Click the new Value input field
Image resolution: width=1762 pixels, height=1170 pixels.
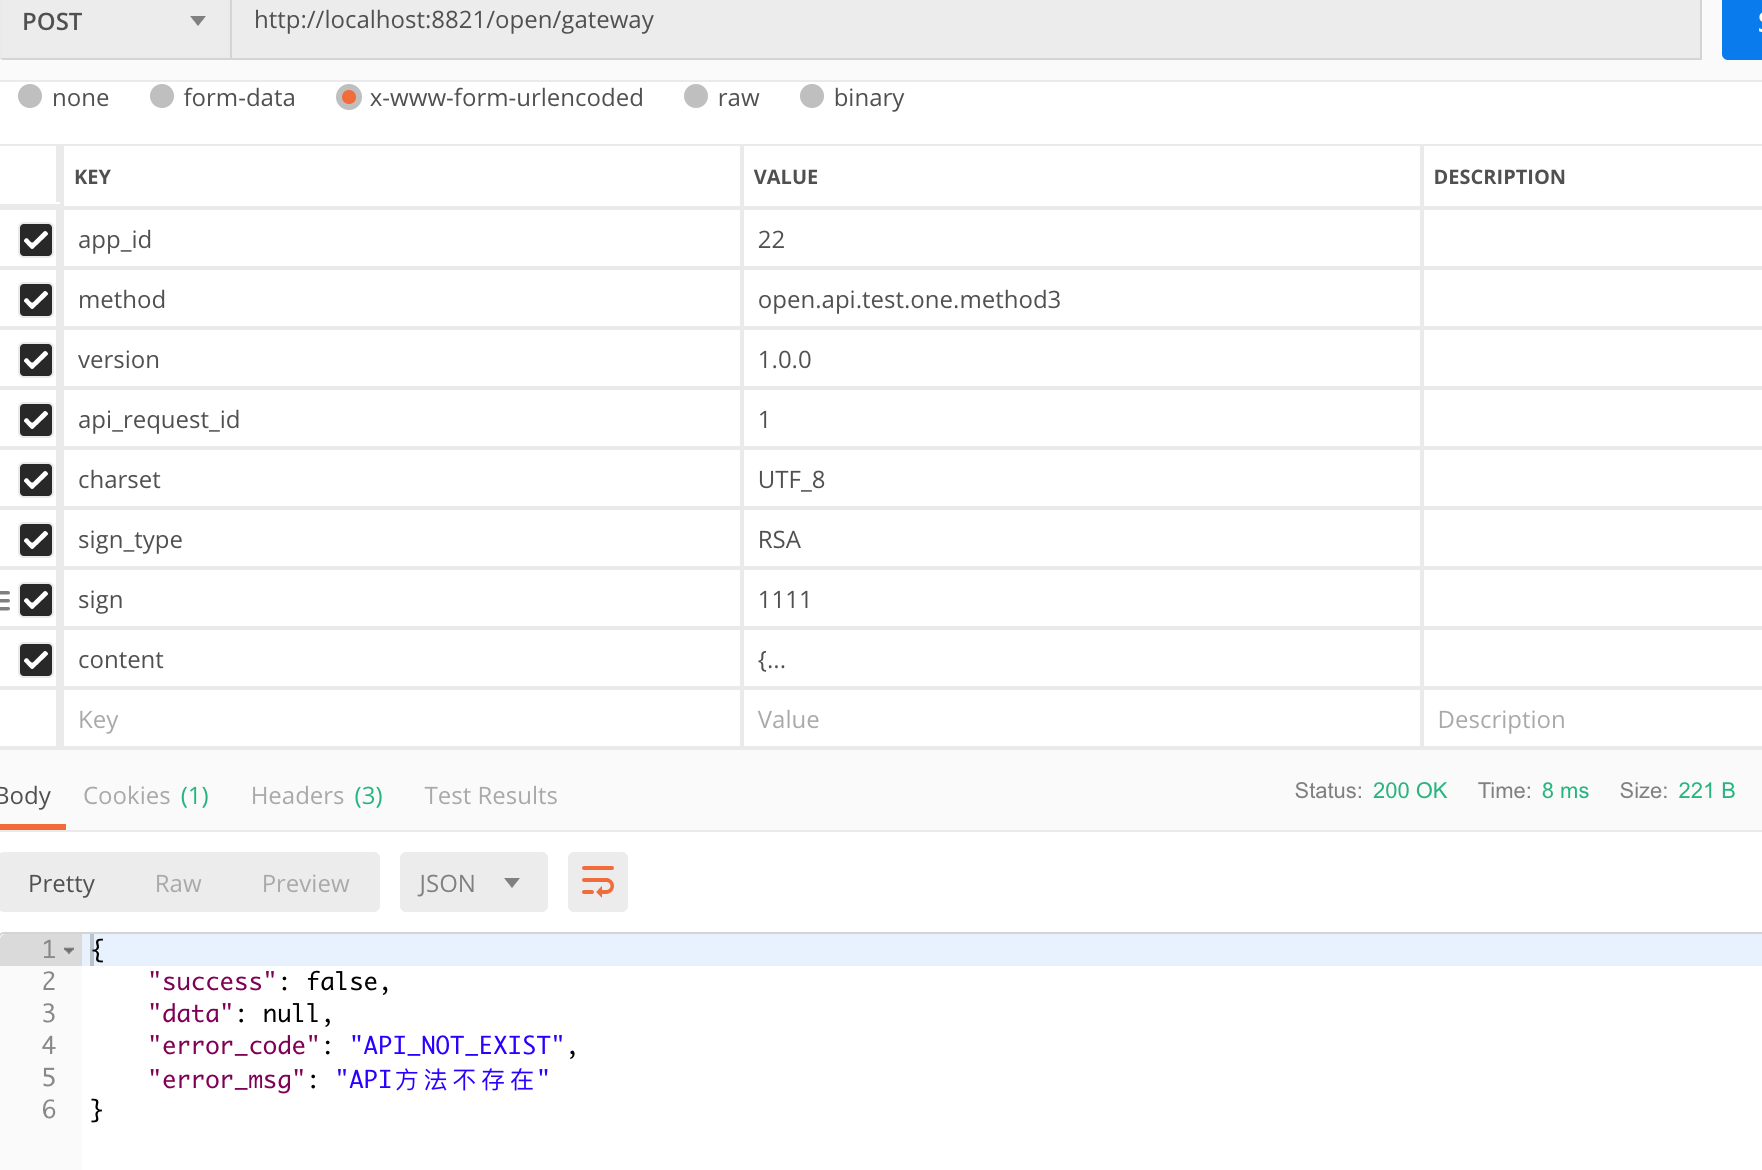coord(1082,720)
